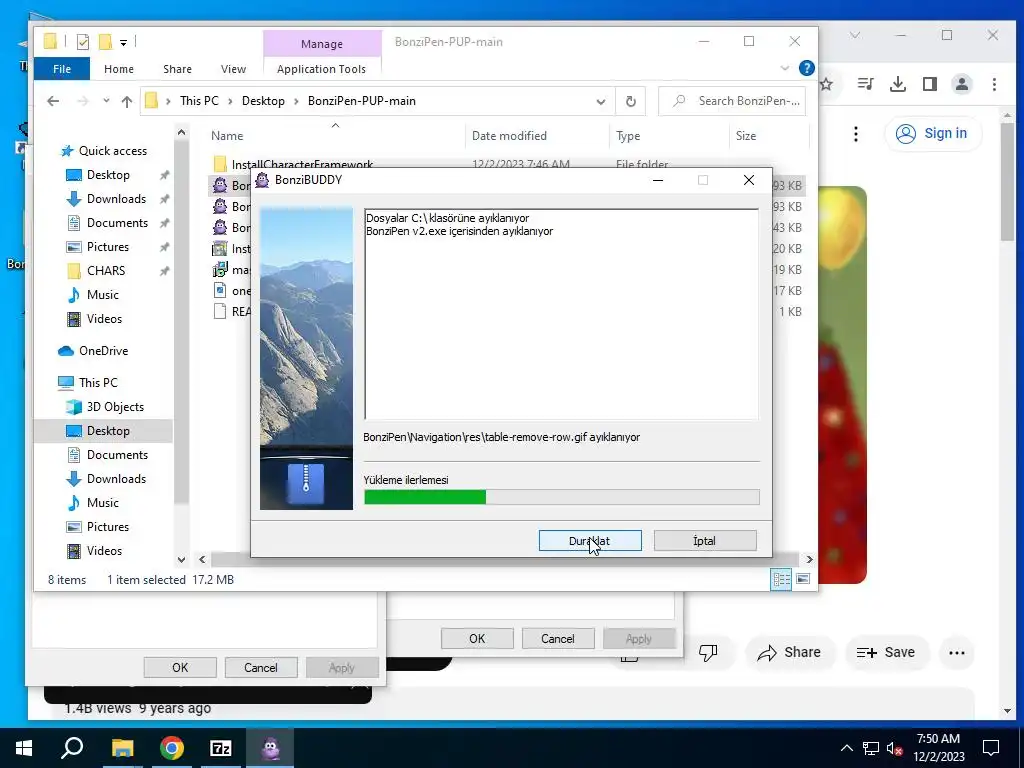
Task: Open Explorer help icon
Action: (x=807, y=68)
